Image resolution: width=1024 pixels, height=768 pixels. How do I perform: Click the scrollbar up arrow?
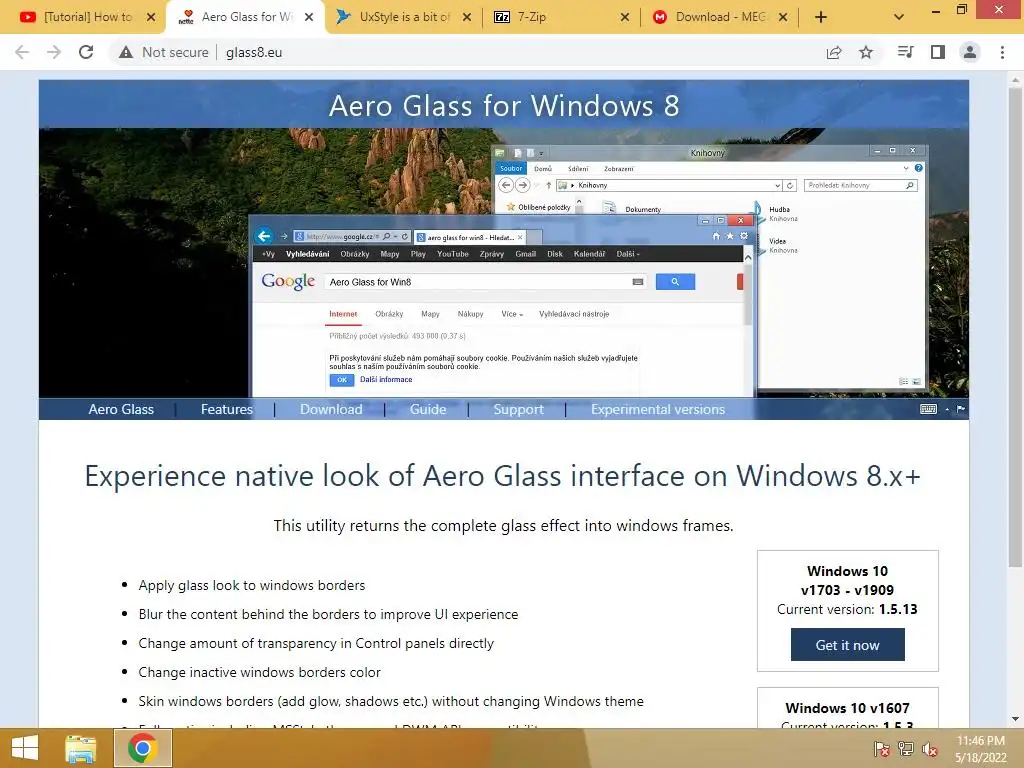coord(1015,78)
